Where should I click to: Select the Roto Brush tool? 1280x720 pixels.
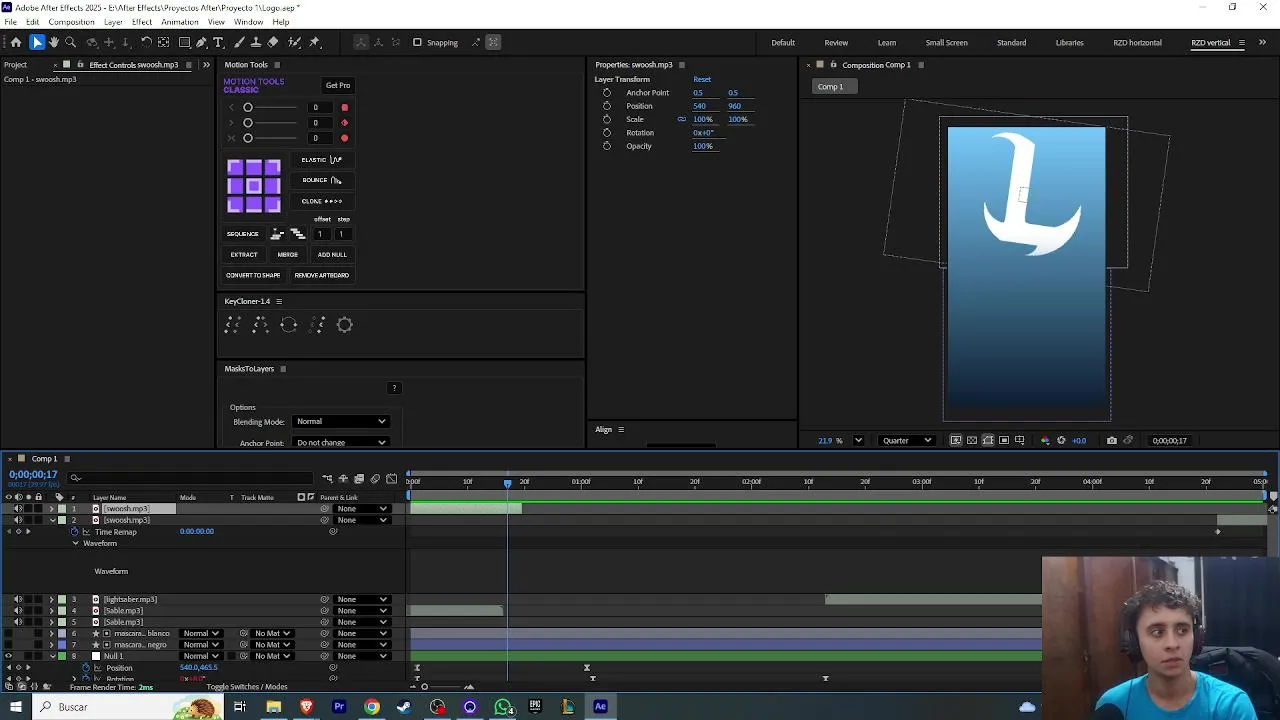coord(294,42)
